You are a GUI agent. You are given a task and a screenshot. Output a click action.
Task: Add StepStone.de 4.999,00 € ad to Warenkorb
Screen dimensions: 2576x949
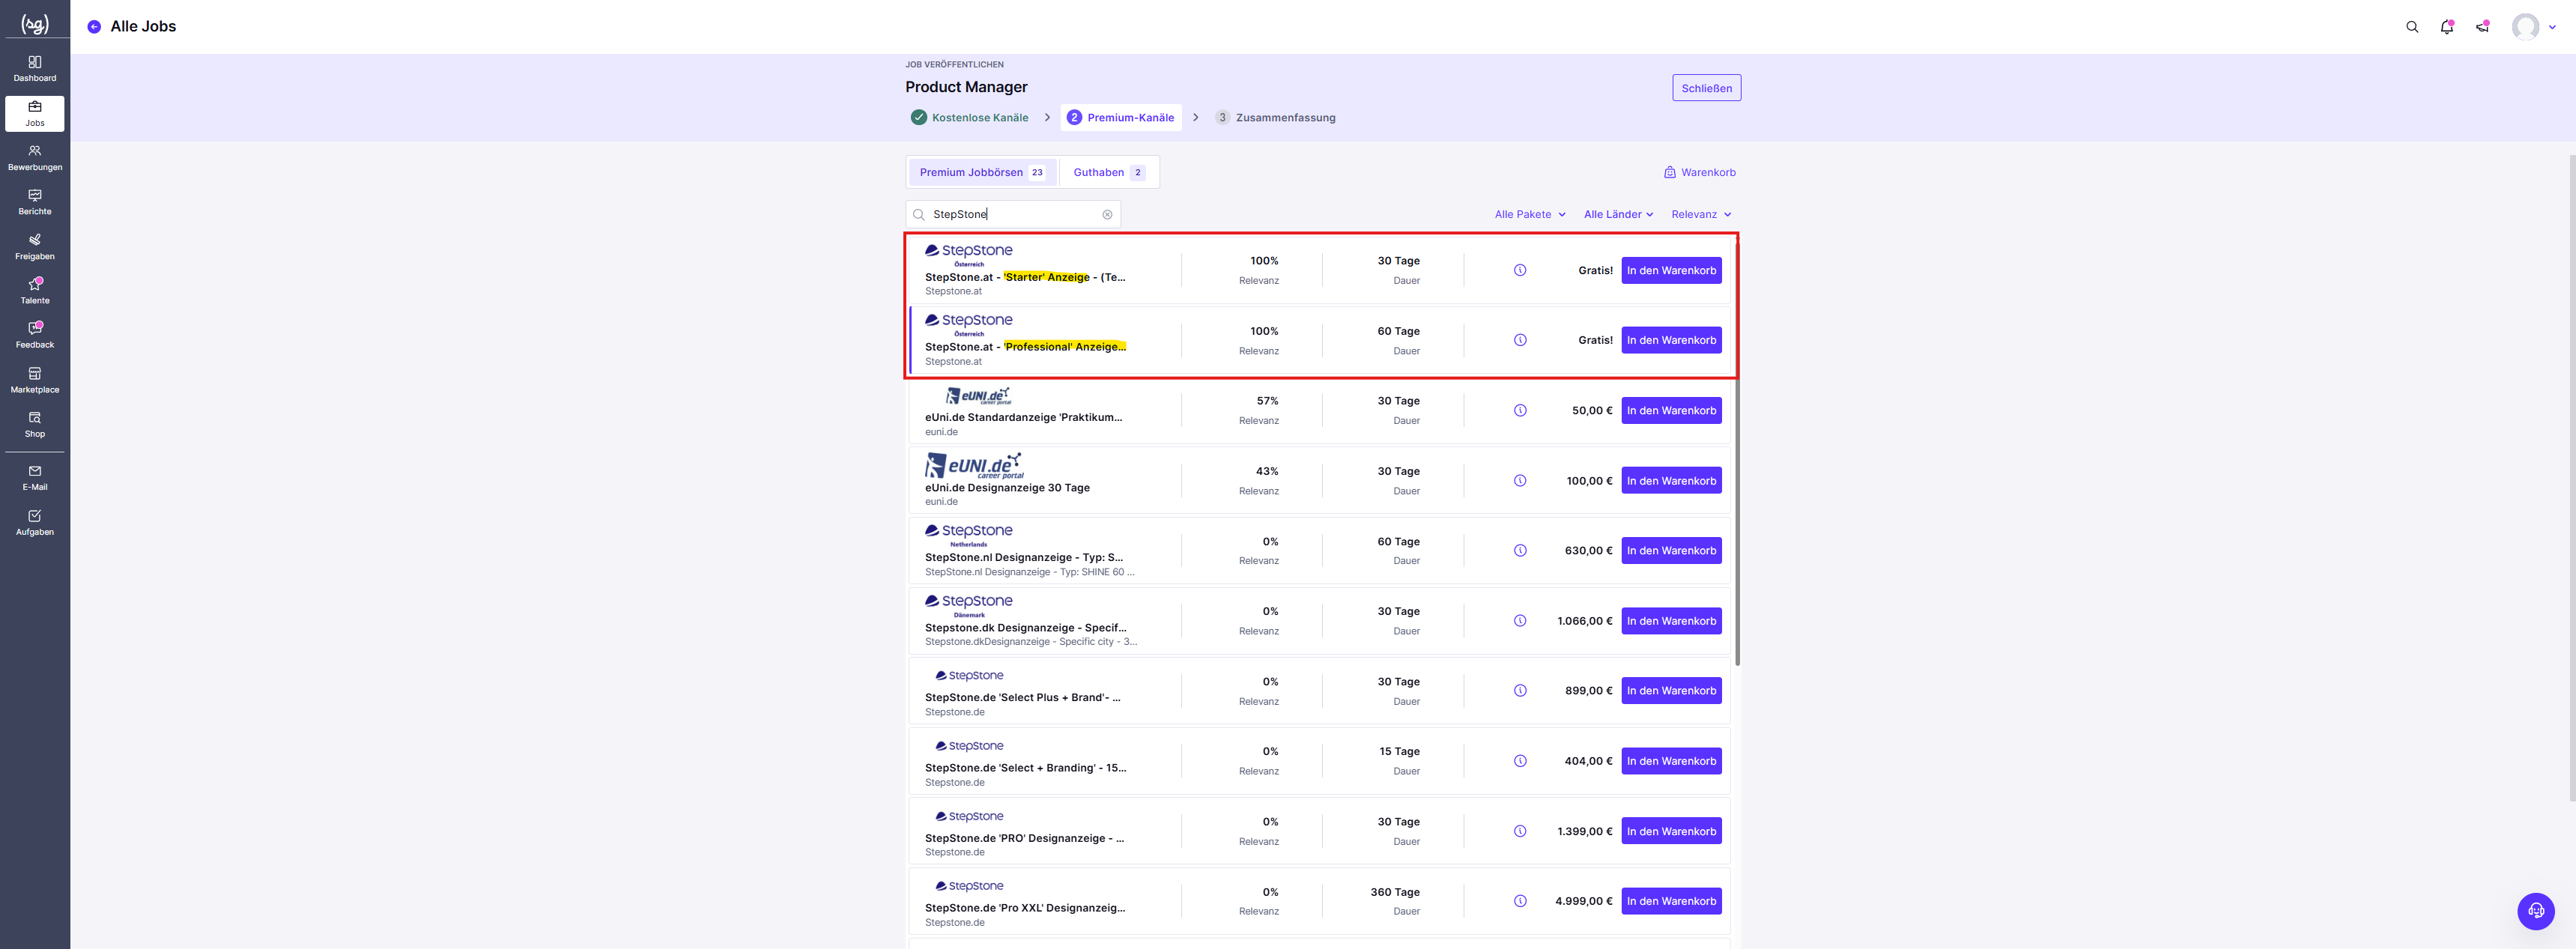pos(1671,901)
